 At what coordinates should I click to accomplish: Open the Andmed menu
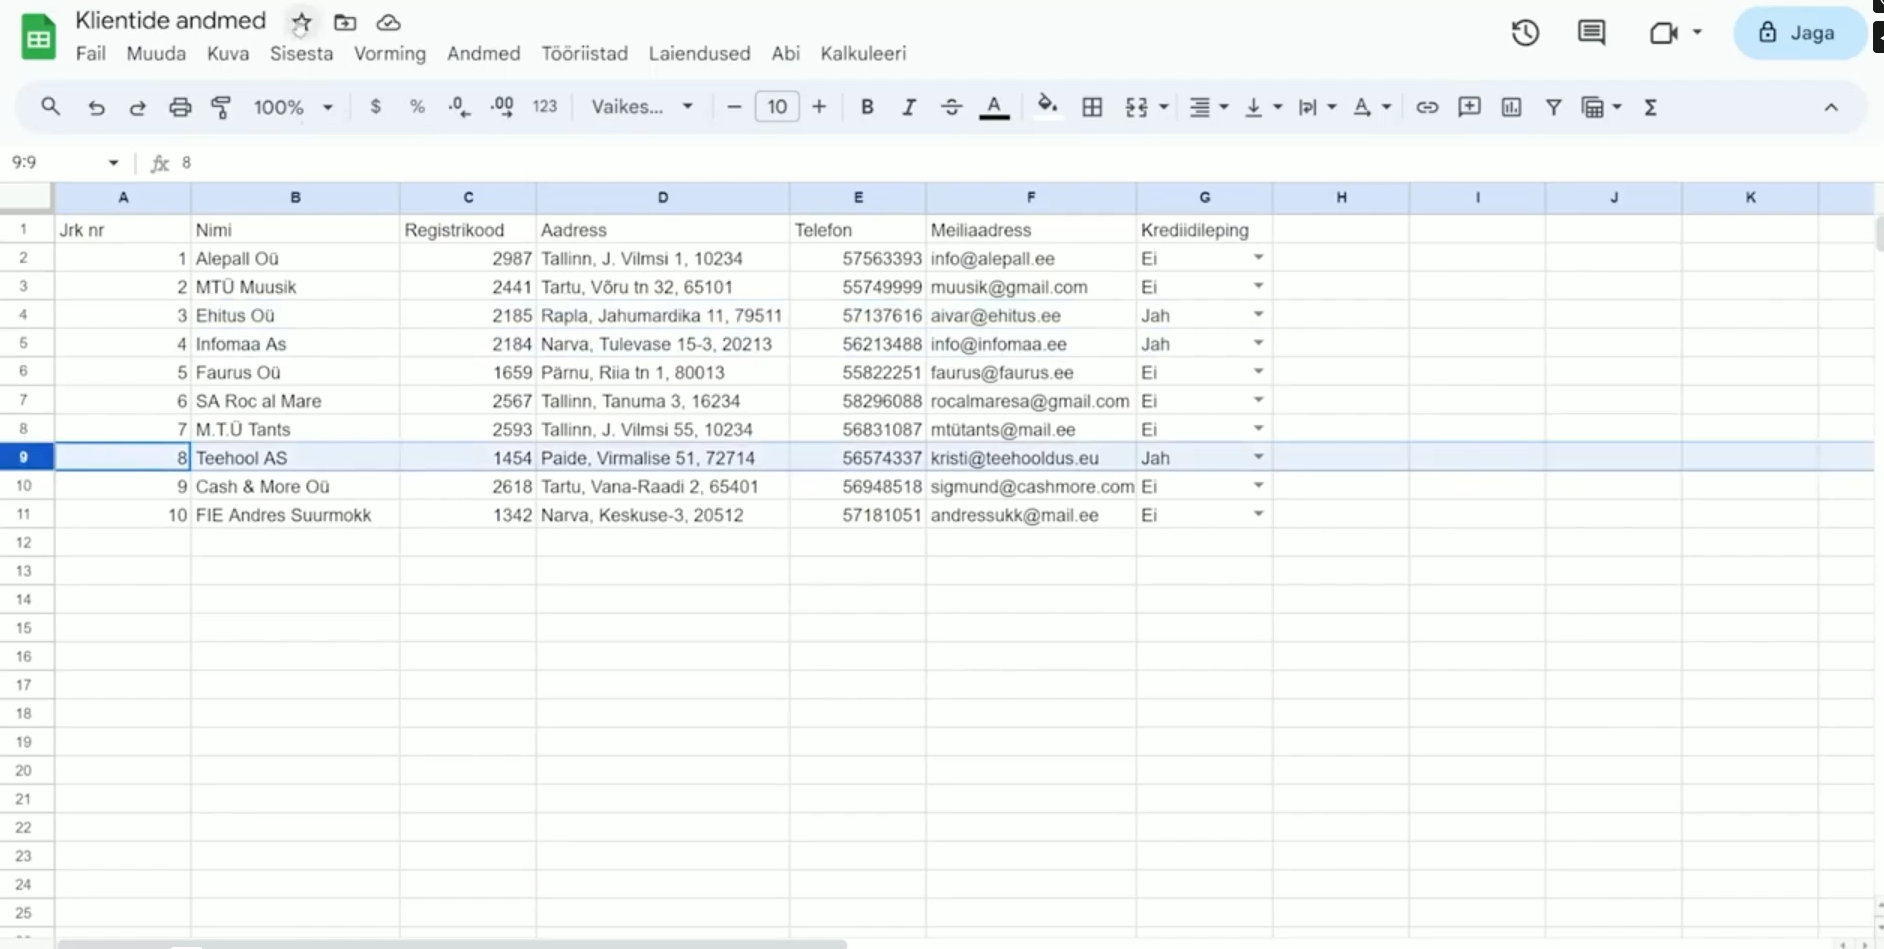click(483, 54)
